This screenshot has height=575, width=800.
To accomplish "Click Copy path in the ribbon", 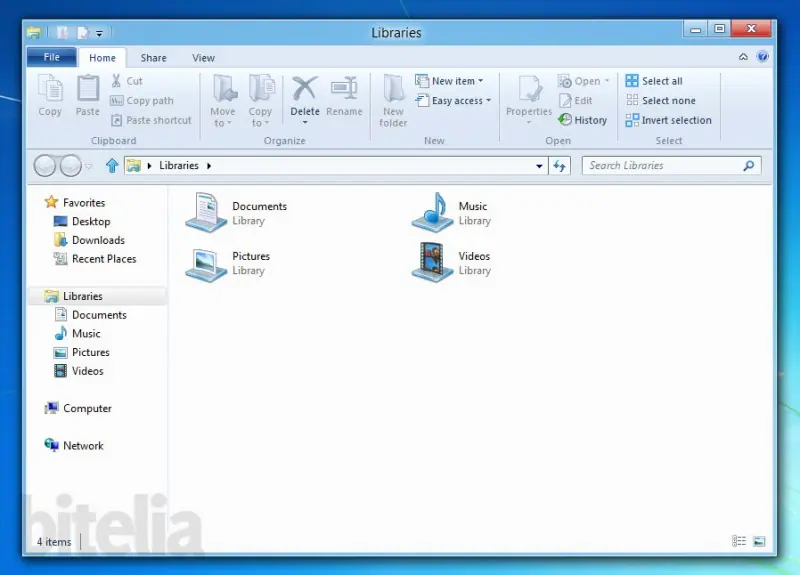I will 142,101.
